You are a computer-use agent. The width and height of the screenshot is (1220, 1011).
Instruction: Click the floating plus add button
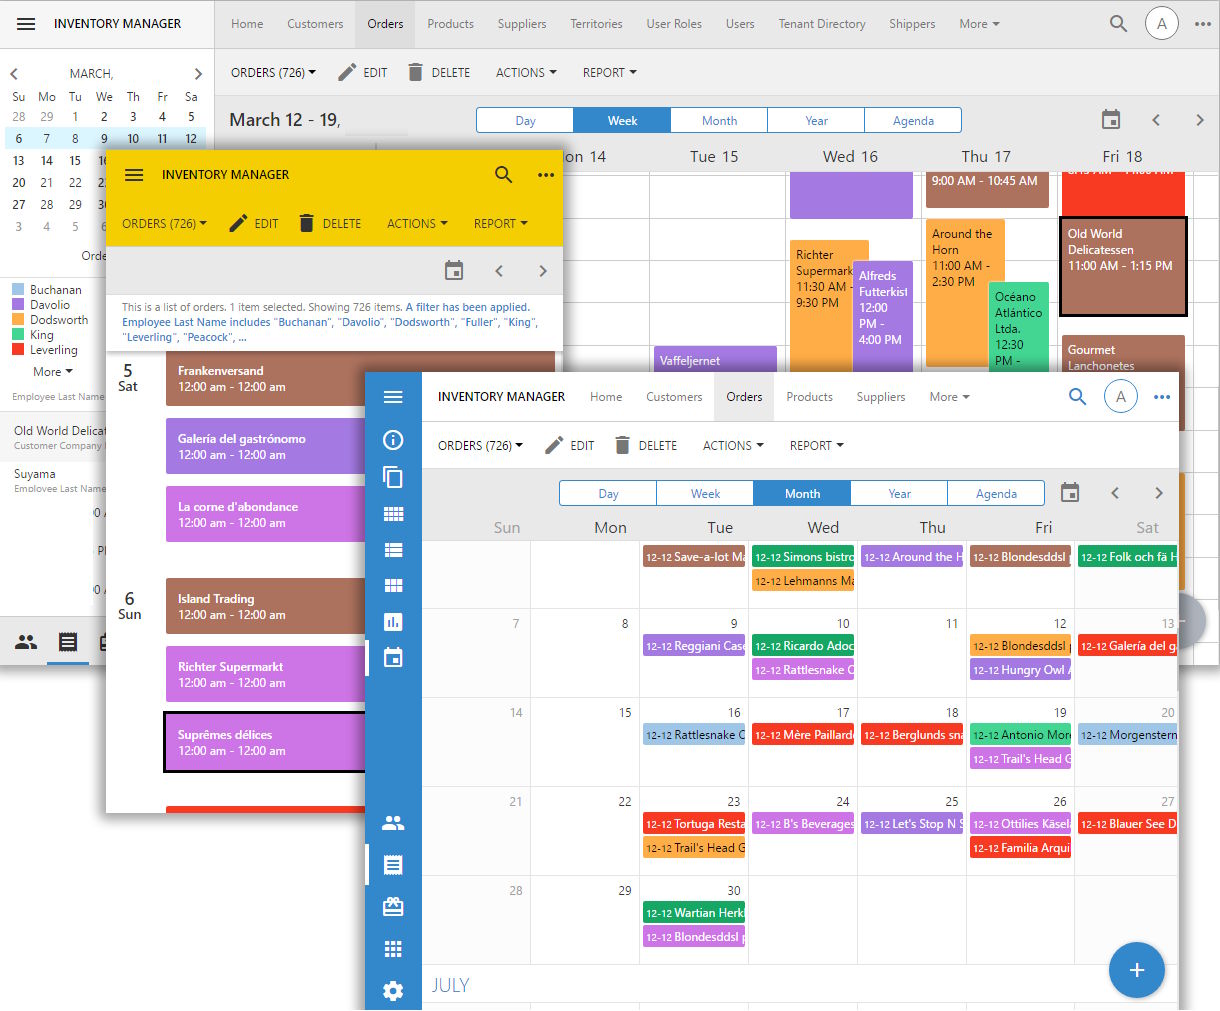coord(1137,970)
